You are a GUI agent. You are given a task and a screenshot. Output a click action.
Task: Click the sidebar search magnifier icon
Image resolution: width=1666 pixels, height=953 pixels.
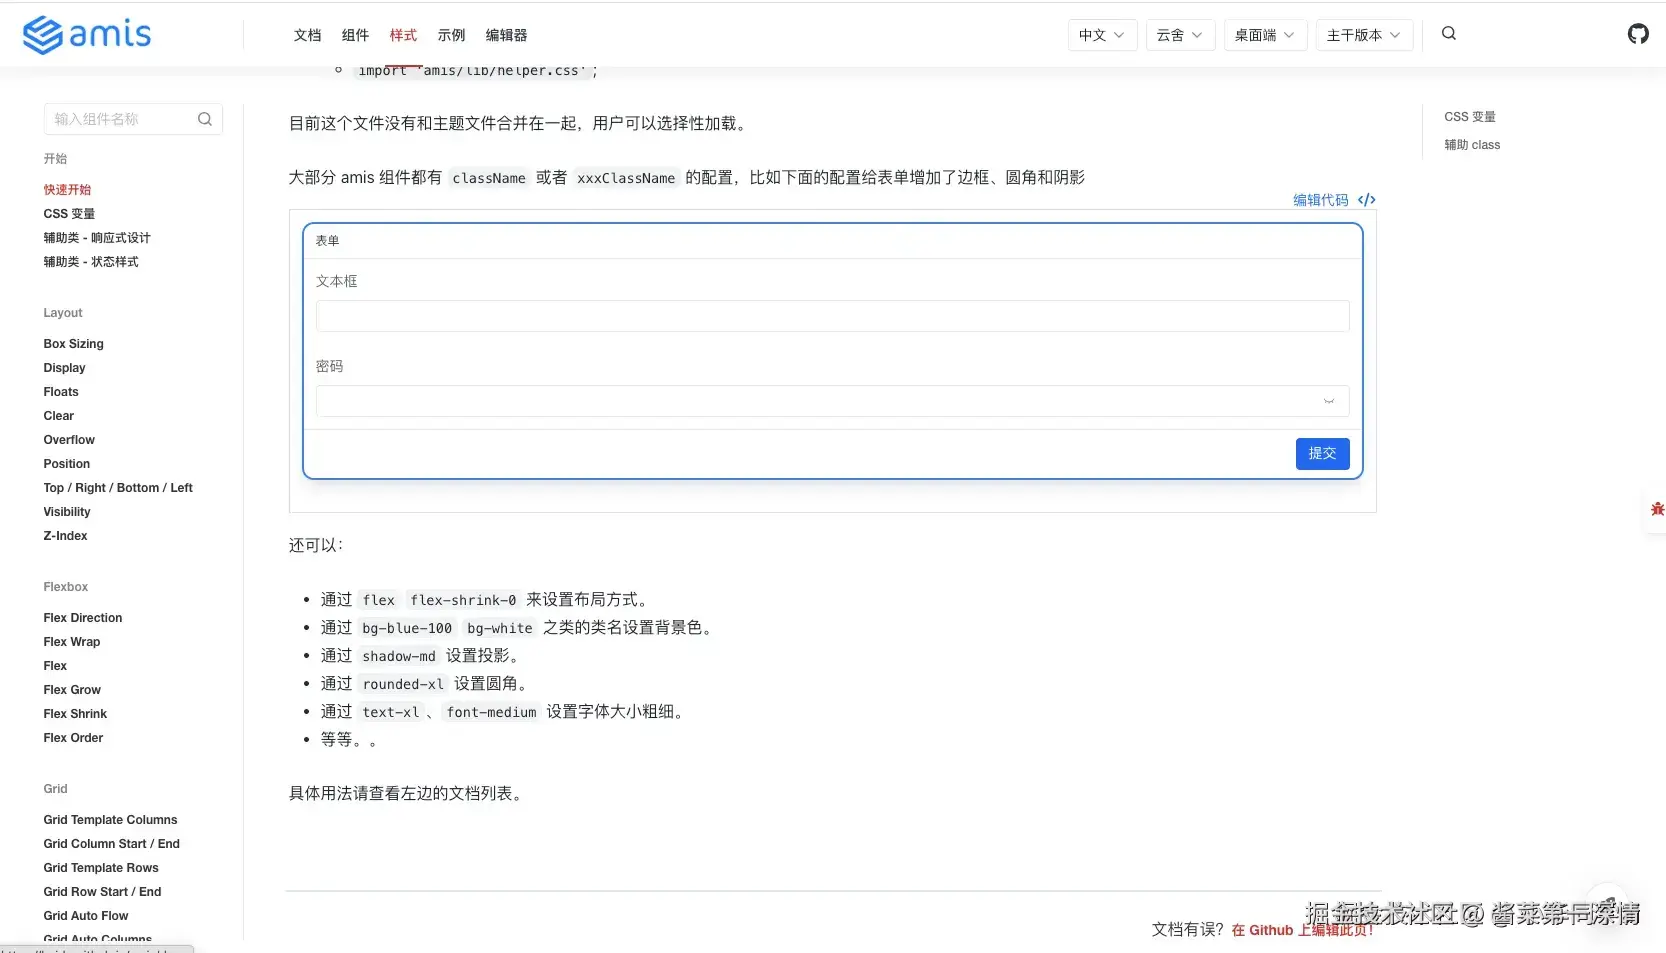[205, 119]
